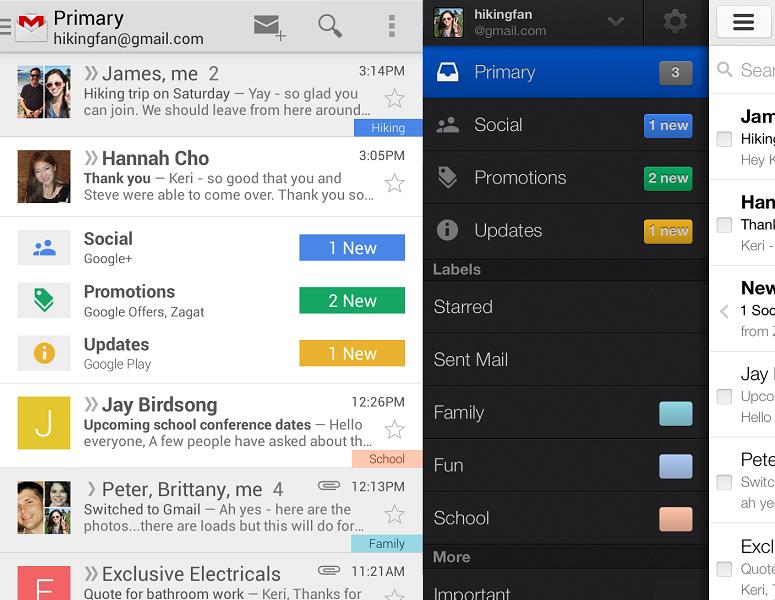This screenshot has height=600, width=775.
Task: Star the Switched to Gmail conversation
Action: [x=394, y=514]
